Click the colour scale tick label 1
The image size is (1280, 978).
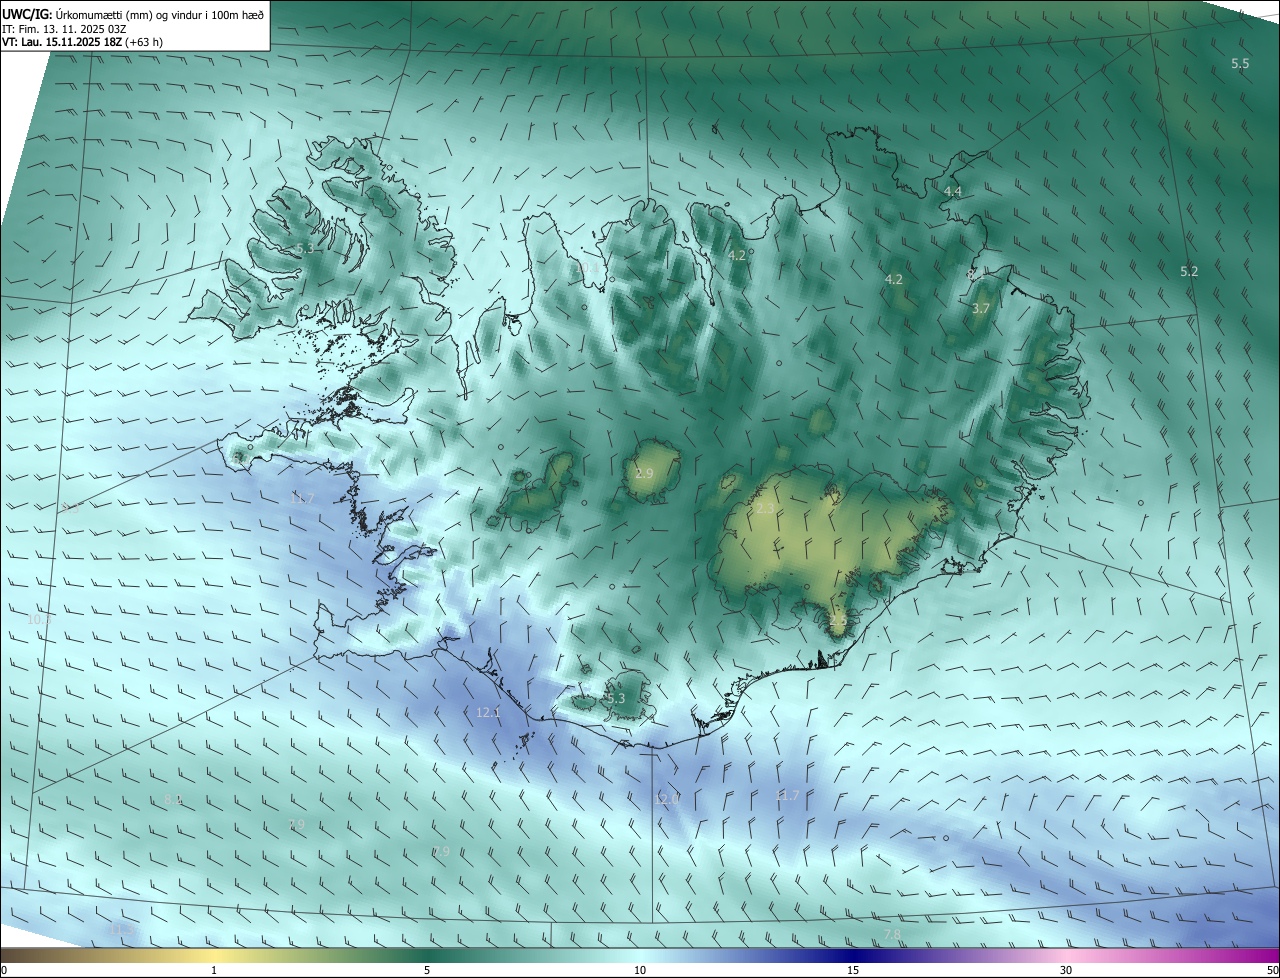(x=214, y=970)
